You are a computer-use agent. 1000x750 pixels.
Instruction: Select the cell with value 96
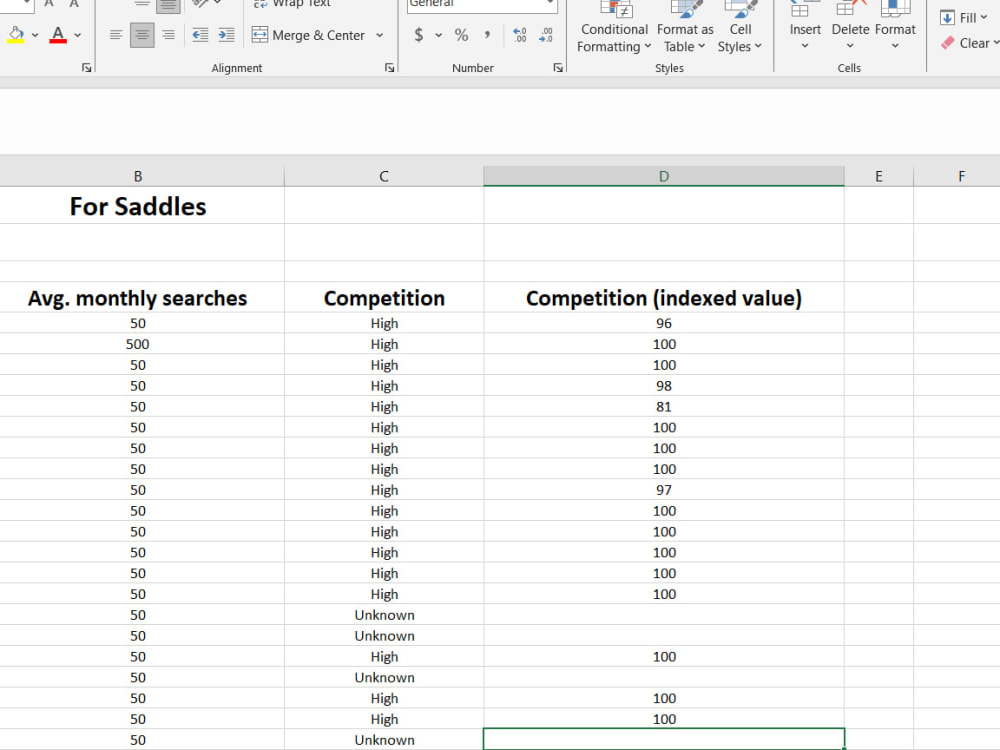[x=664, y=323]
